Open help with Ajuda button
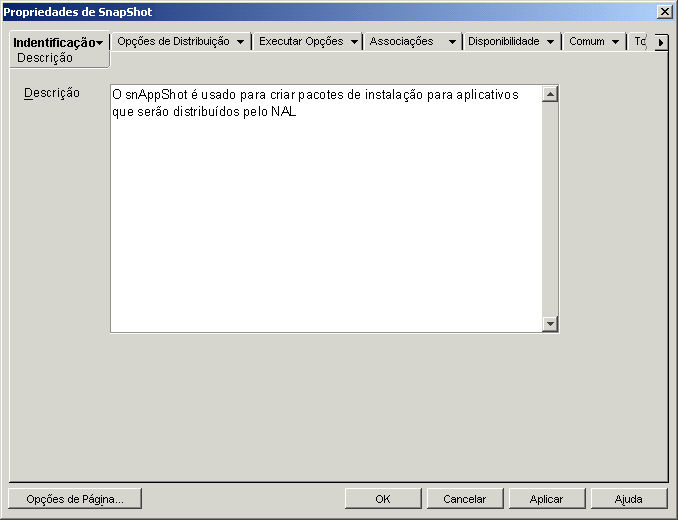The height and width of the screenshot is (520, 678). [x=629, y=499]
